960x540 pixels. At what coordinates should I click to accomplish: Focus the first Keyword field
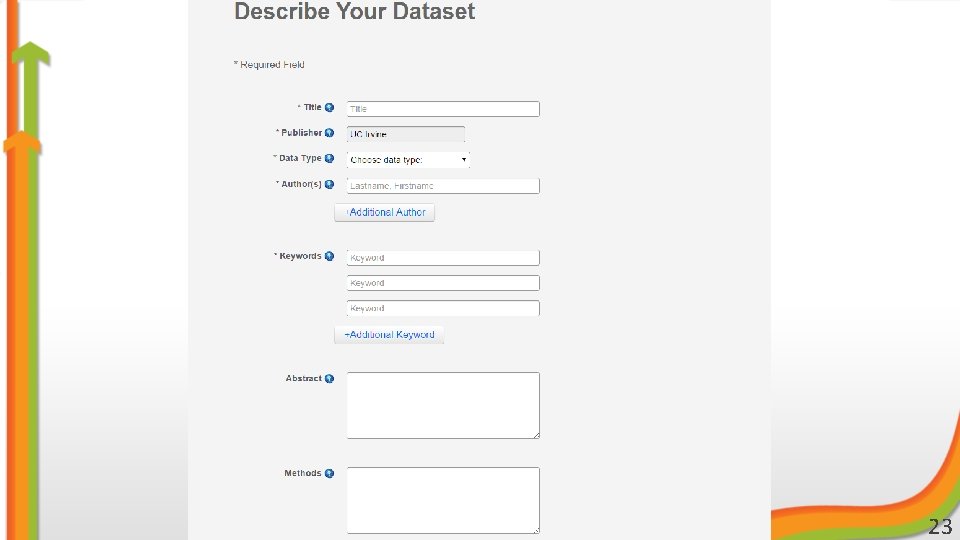(443, 258)
